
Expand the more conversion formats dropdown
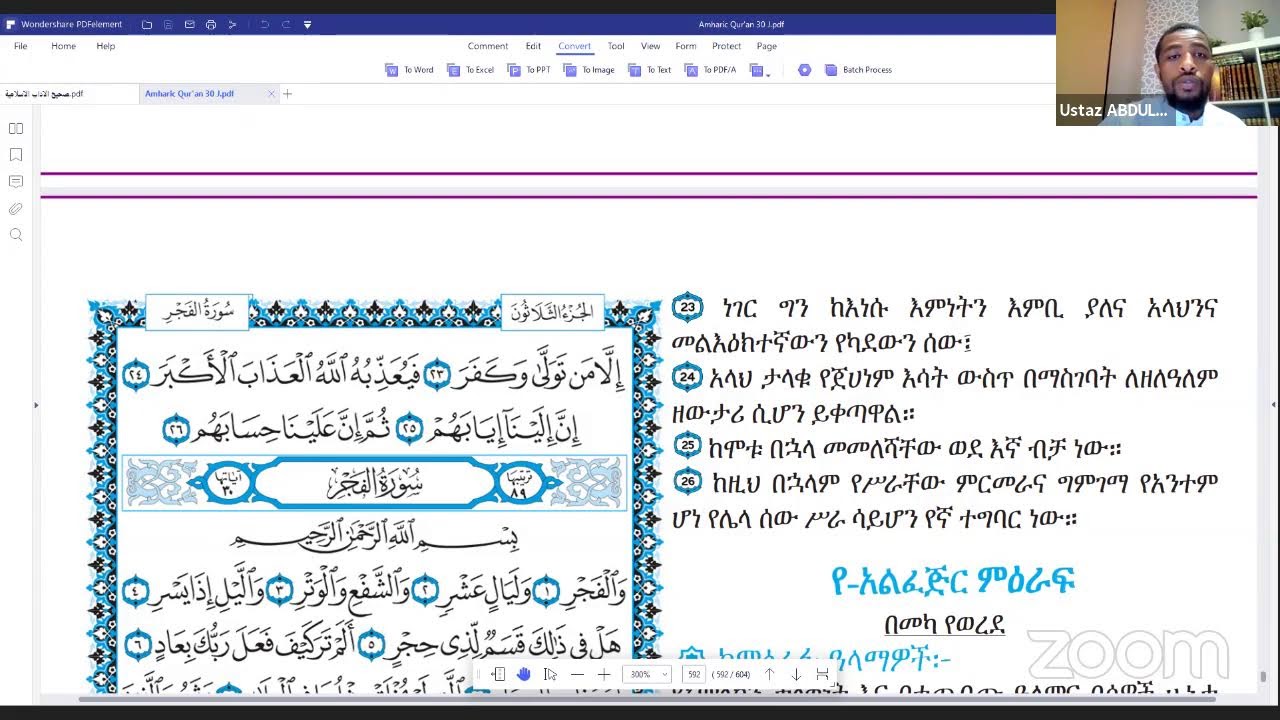pos(760,70)
